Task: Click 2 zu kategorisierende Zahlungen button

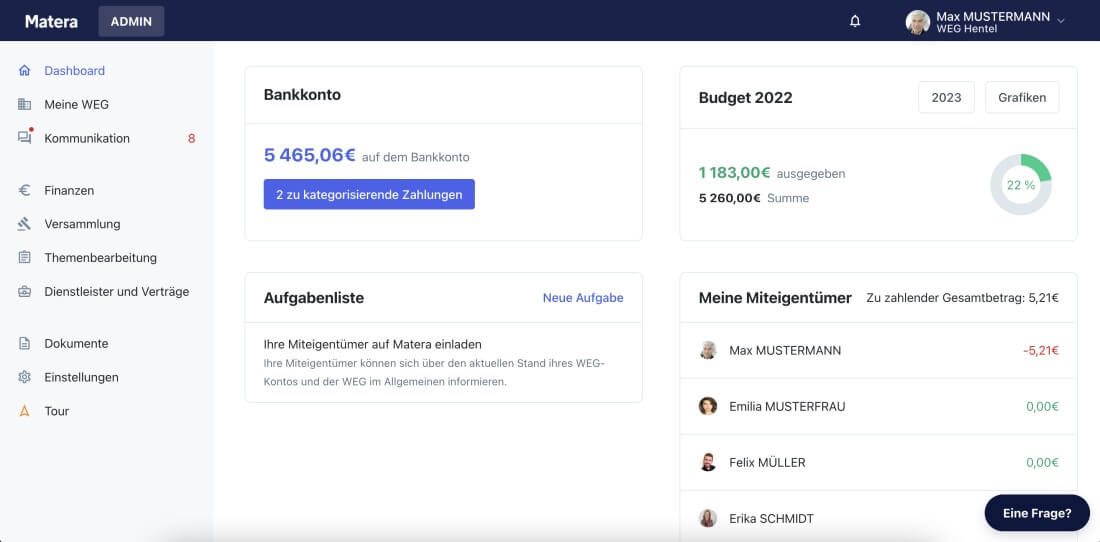Action: click(369, 194)
